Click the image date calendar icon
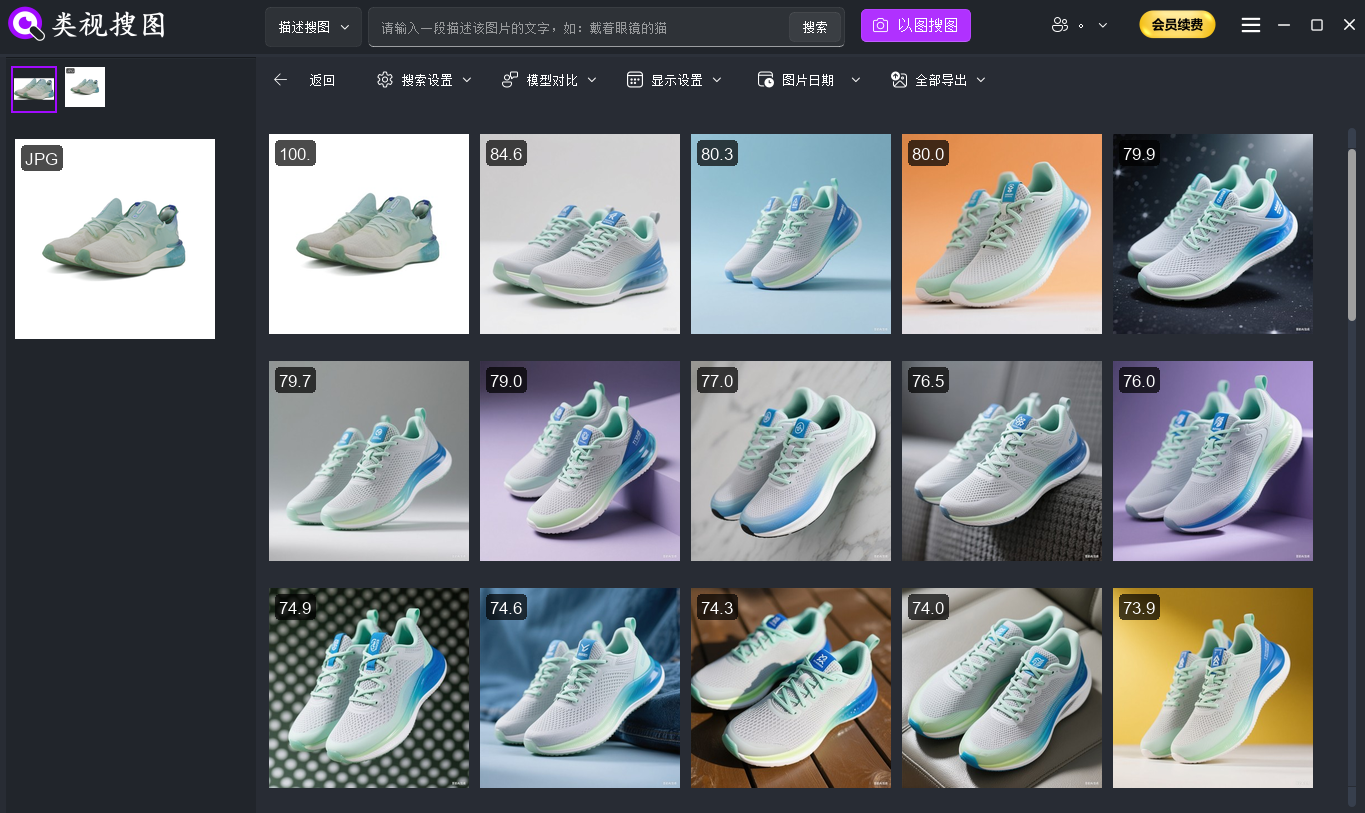This screenshot has width=1365, height=813. (765, 80)
